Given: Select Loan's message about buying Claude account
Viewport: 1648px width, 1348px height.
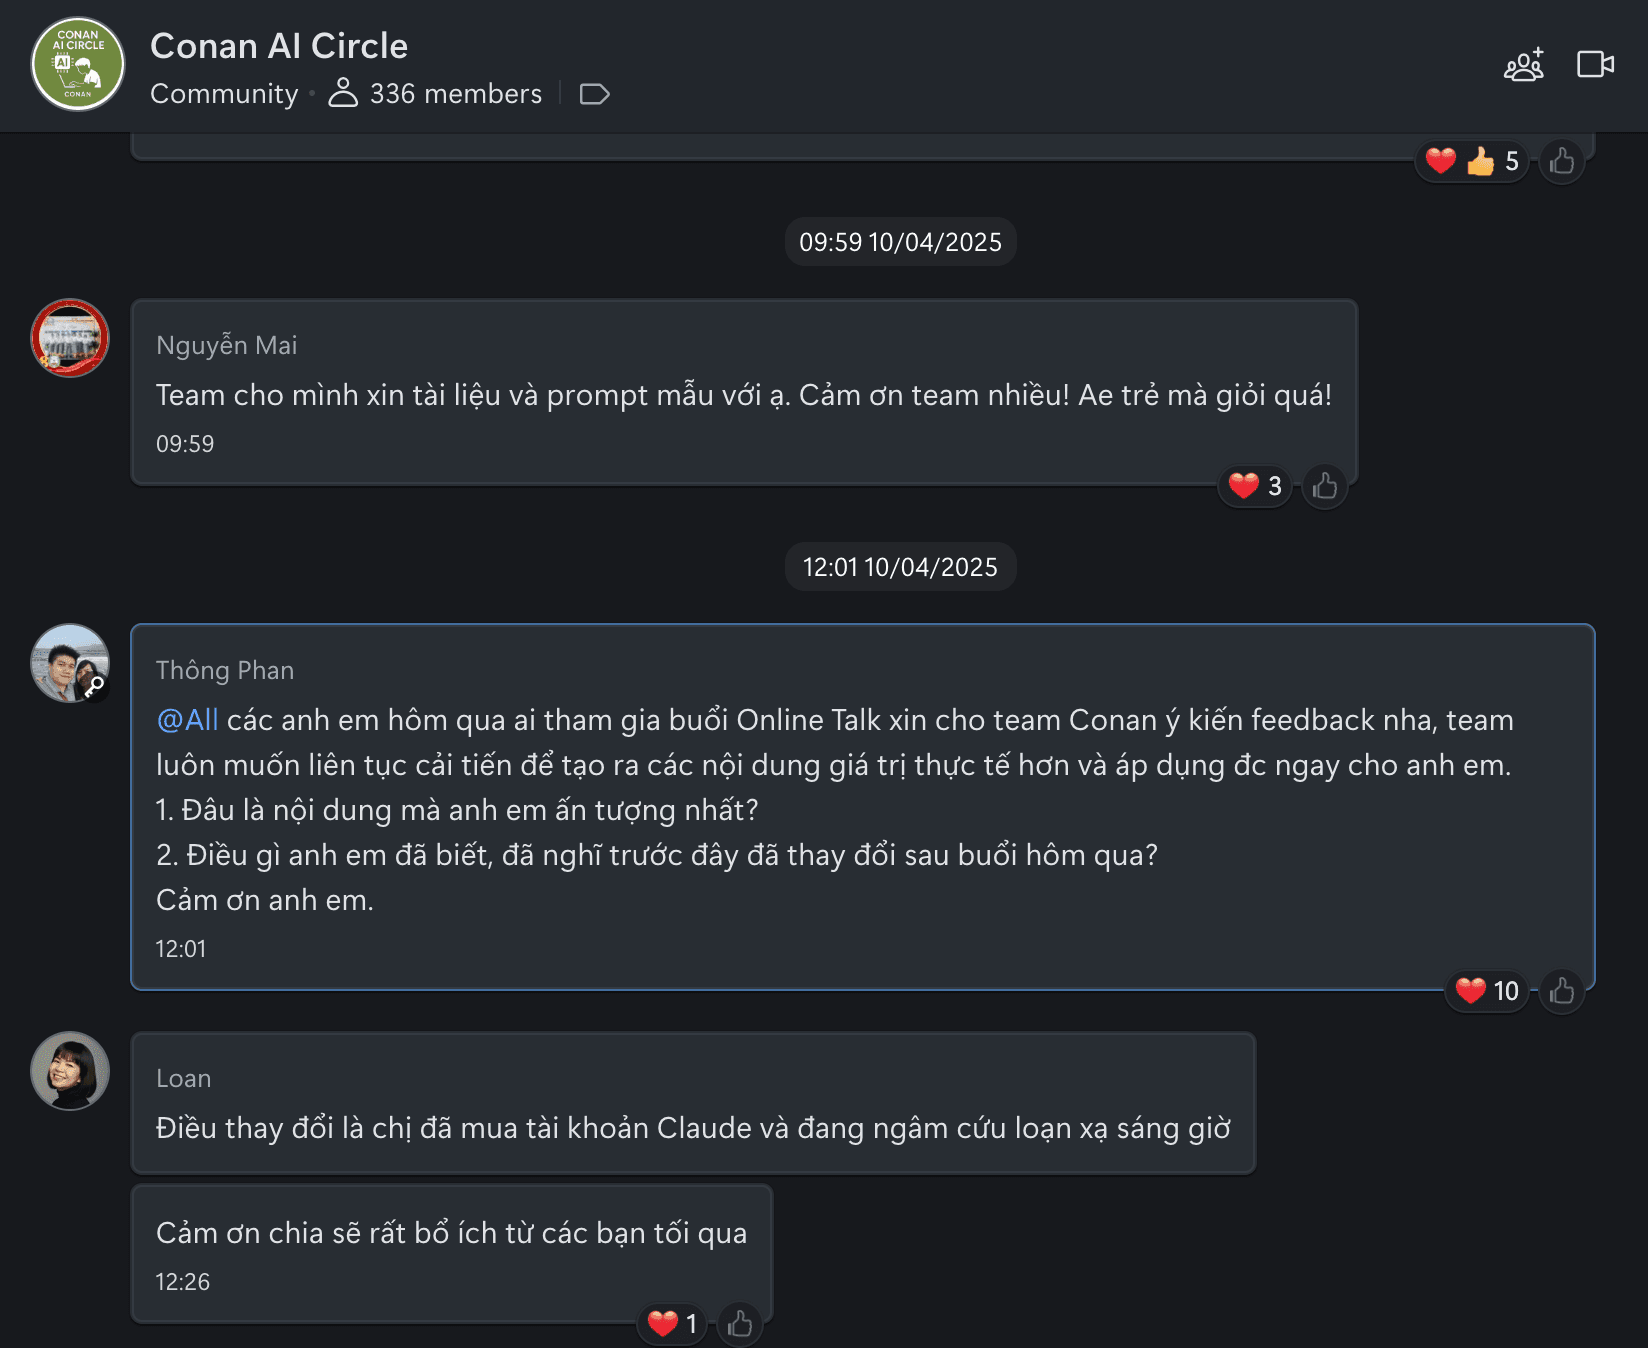Looking at the screenshot, I should tap(693, 1128).
